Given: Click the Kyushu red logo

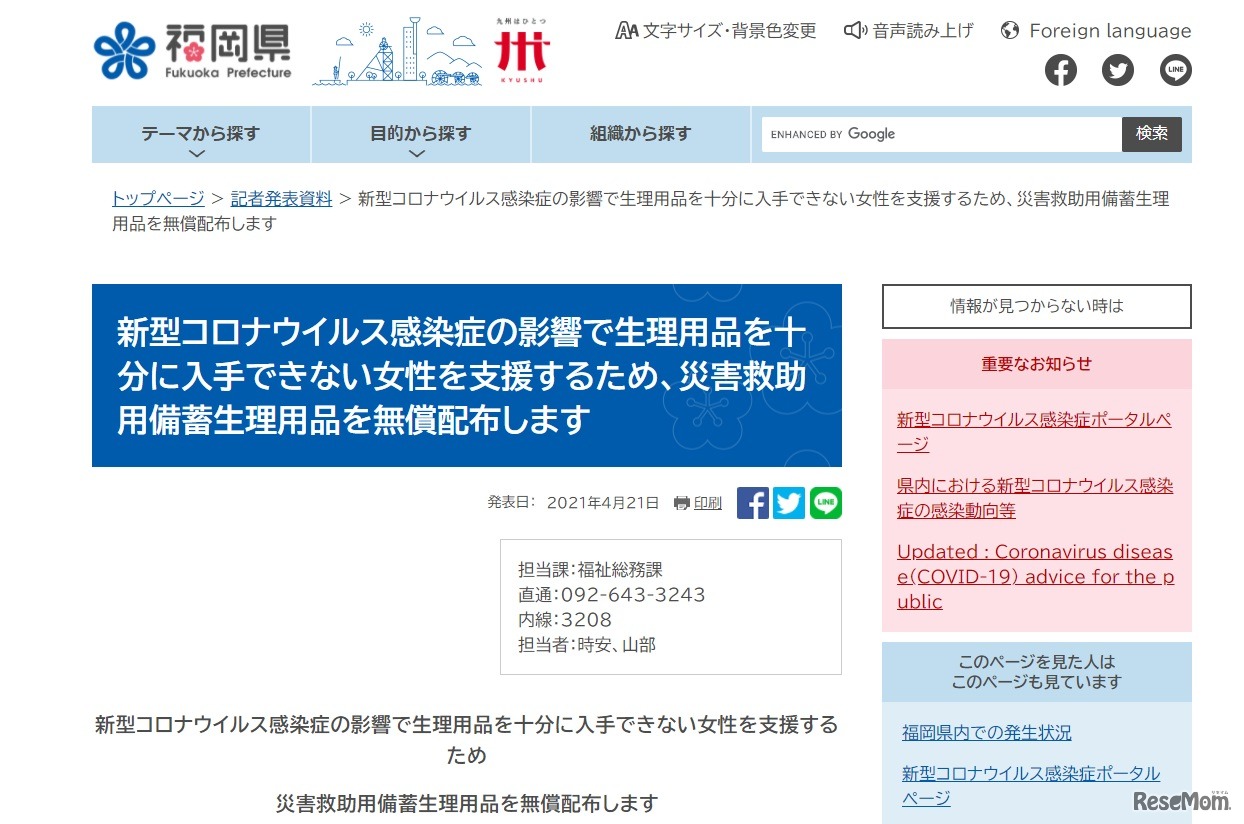Looking at the screenshot, I should 523,50.
